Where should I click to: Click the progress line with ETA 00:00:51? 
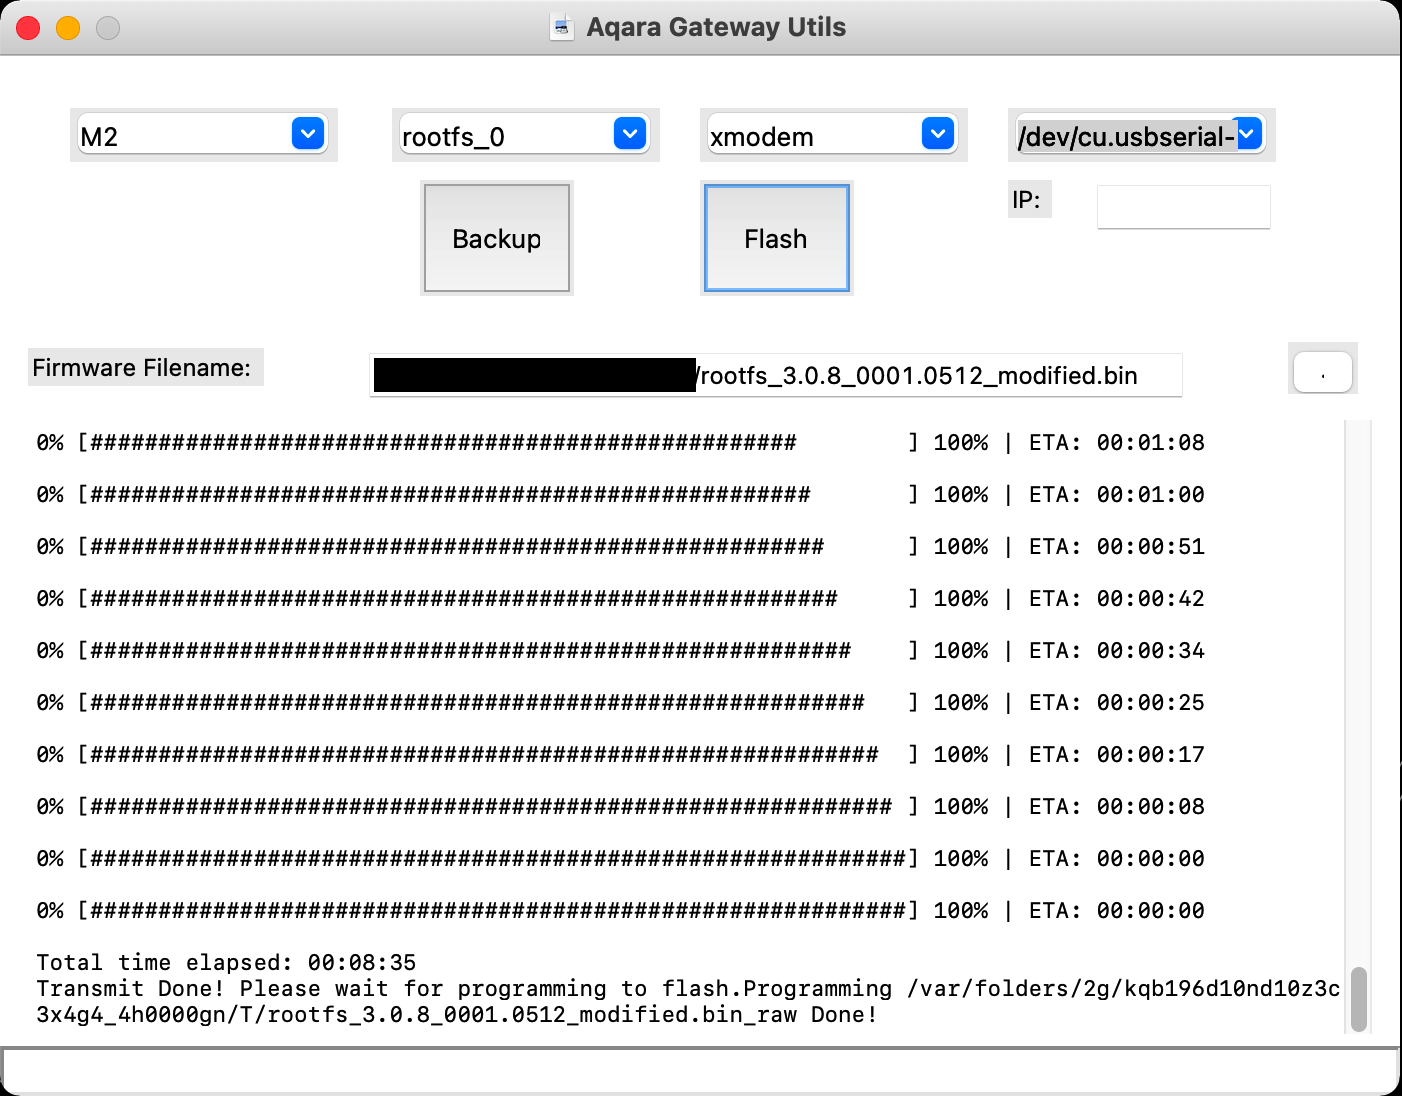620,546
